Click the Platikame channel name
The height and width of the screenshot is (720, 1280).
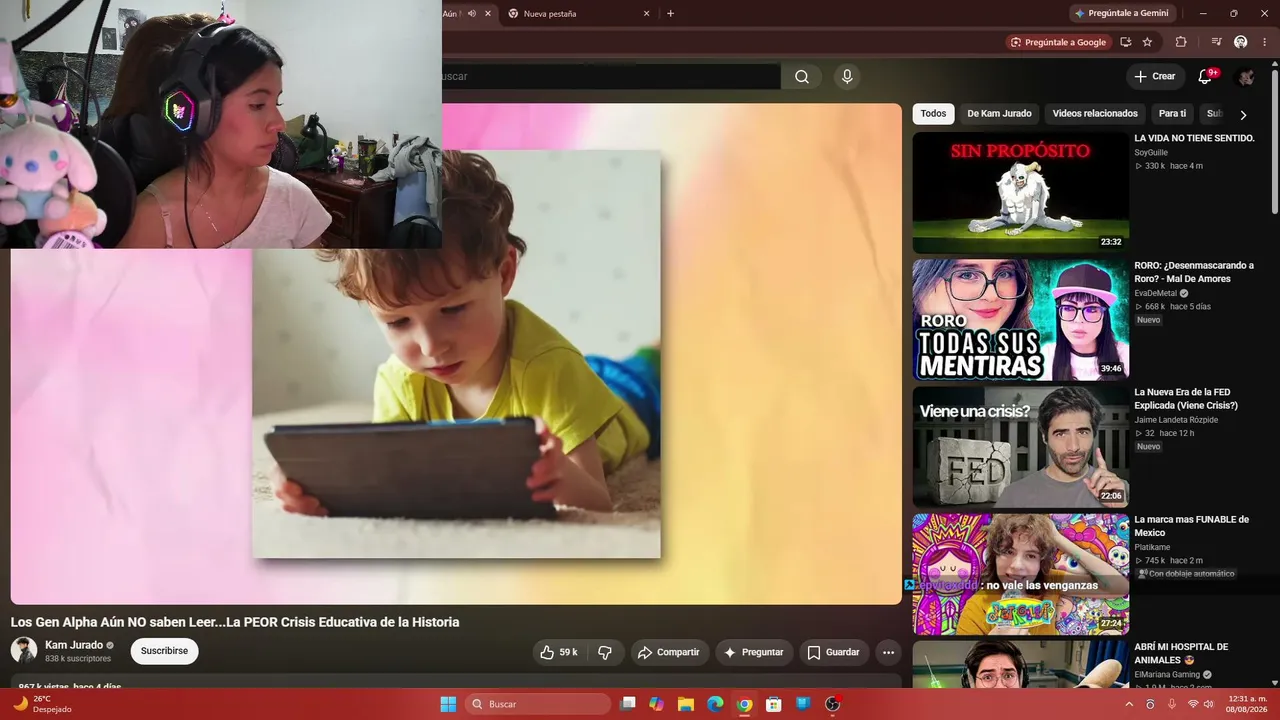coord(1152,547)
